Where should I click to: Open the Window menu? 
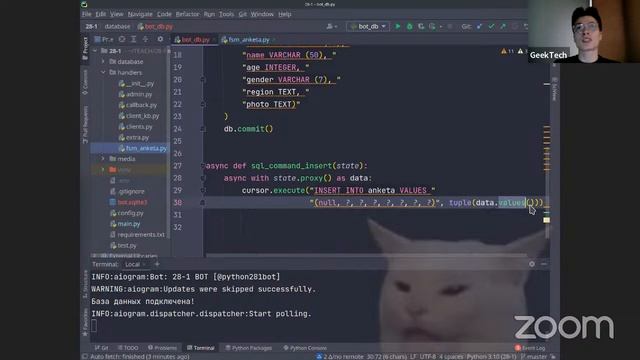(262, 14)
